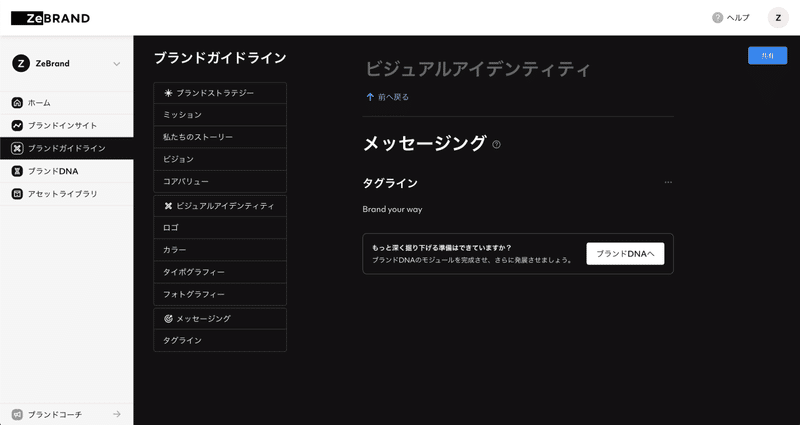
Task: Click the blue share button
Action: [767, 56]
